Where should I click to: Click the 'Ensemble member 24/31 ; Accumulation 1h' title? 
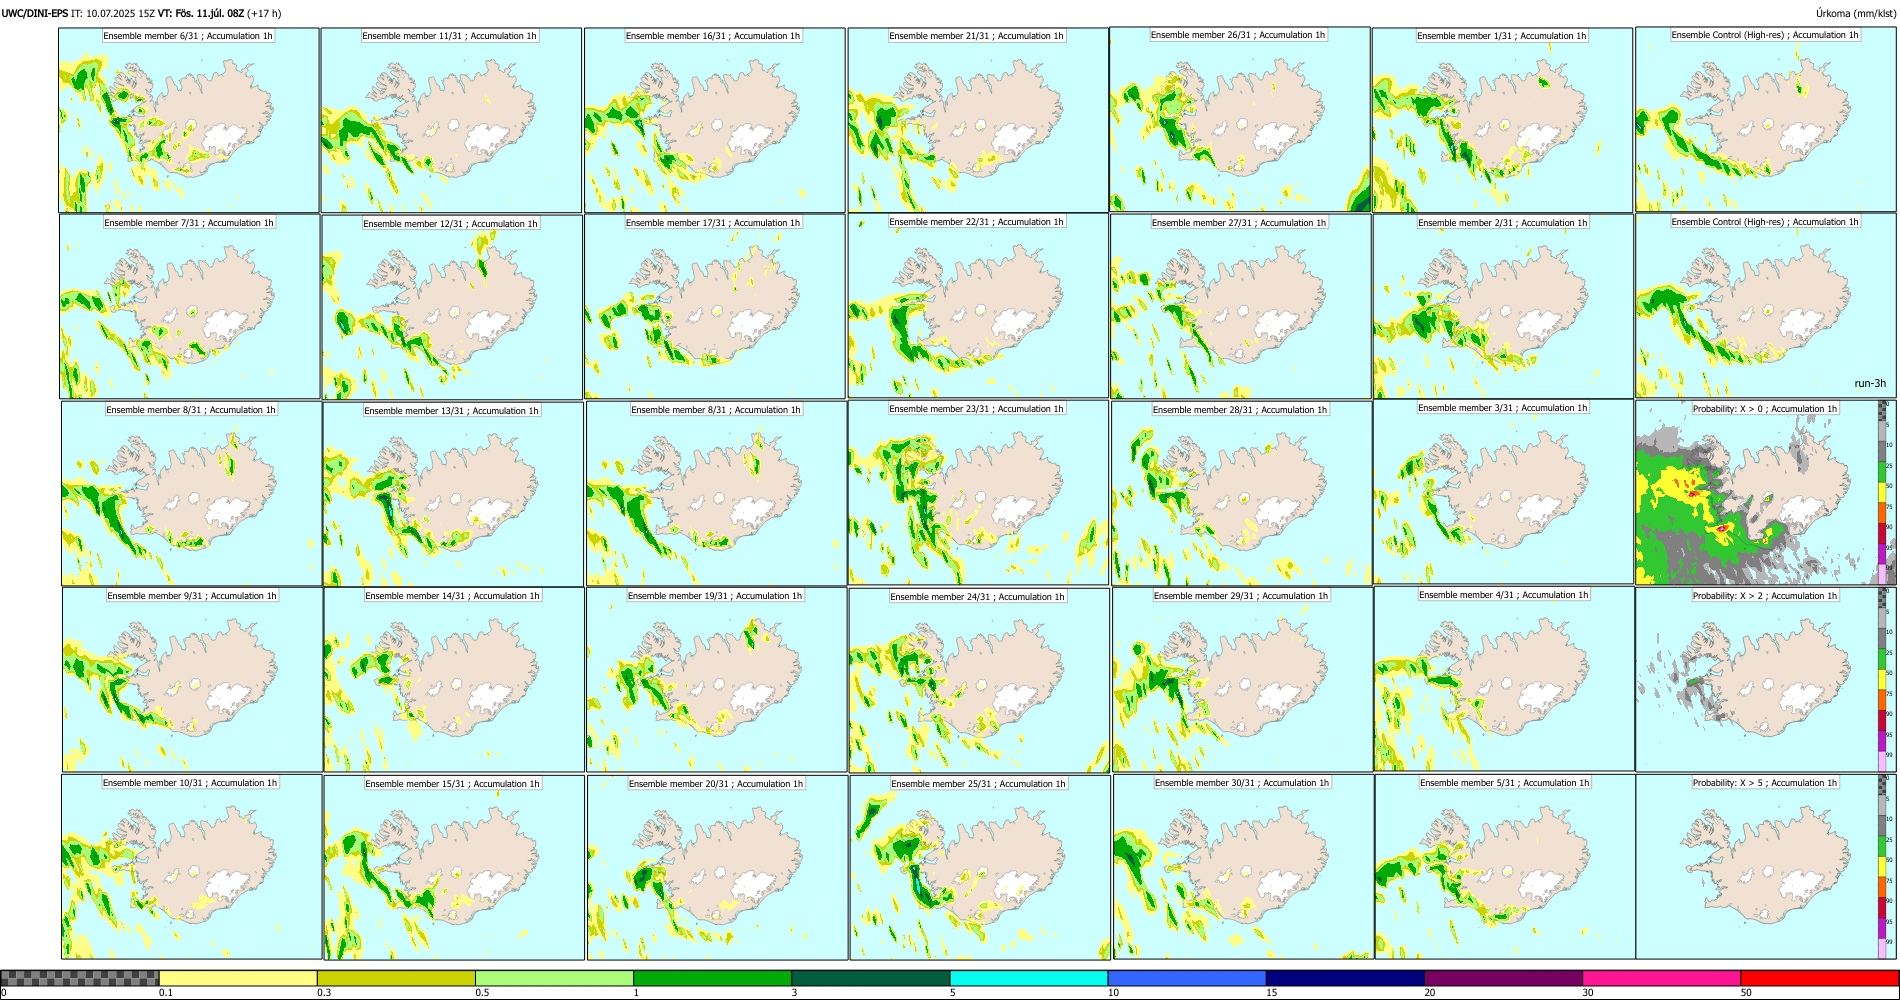click(x=977, y=597)
